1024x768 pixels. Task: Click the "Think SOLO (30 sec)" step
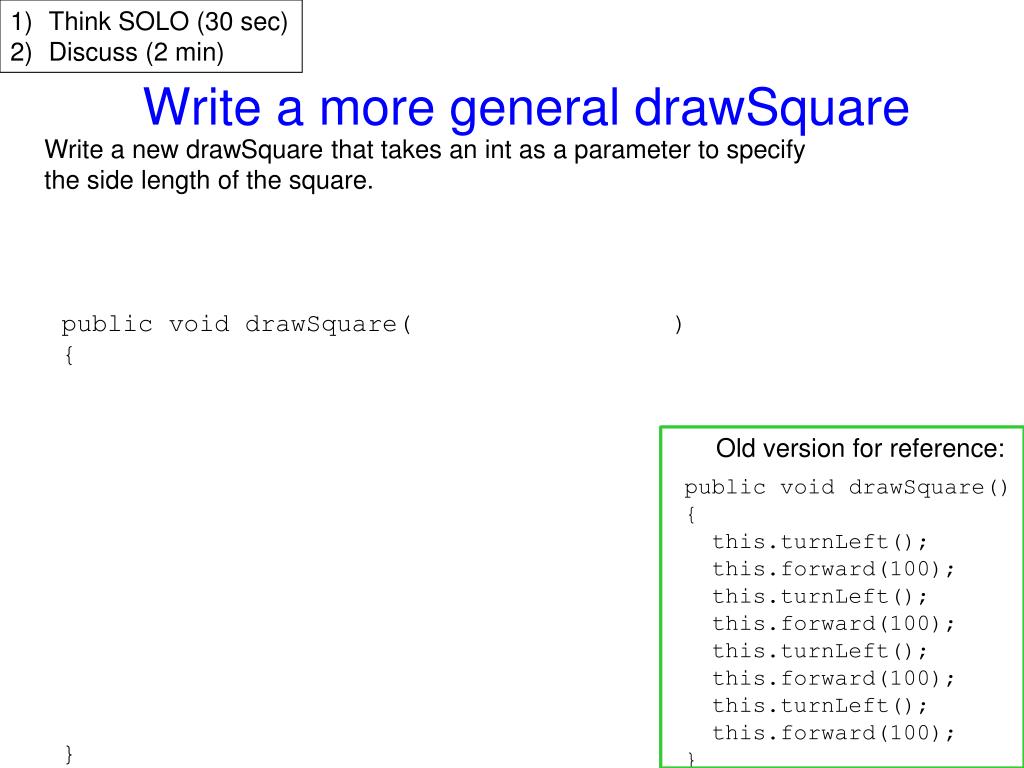168,22
